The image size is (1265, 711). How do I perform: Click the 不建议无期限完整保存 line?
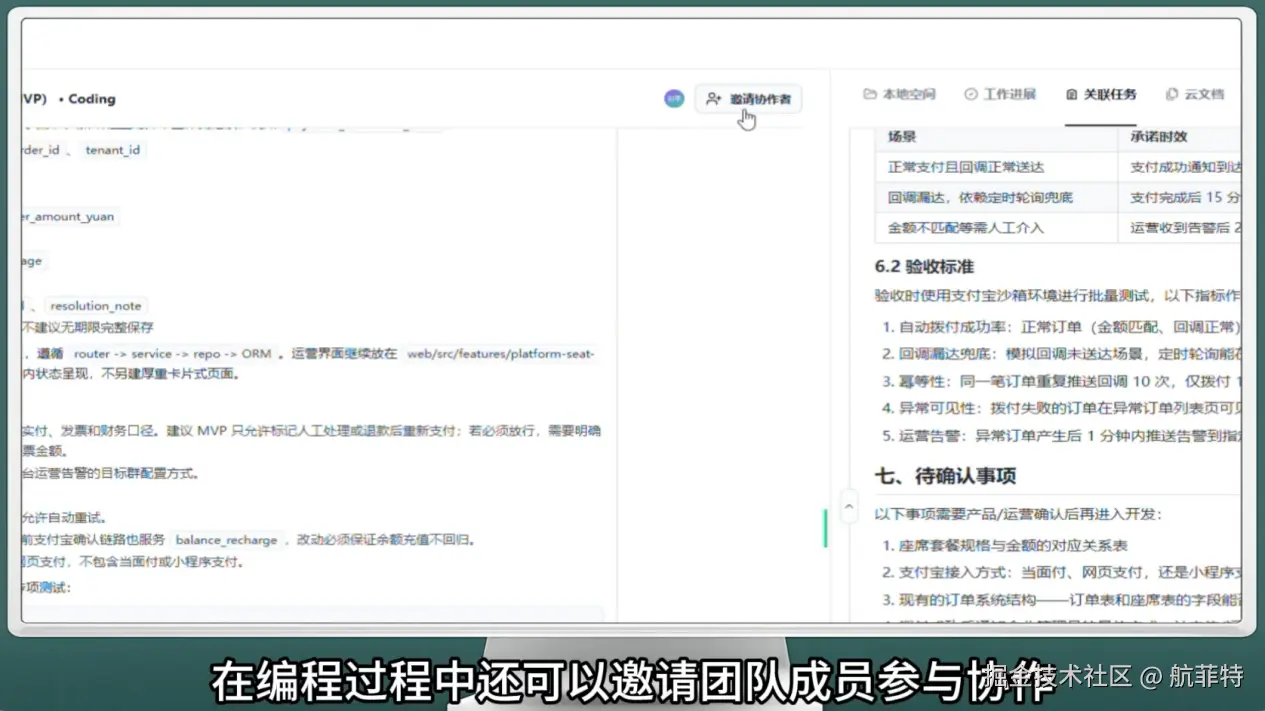point(88,327)
